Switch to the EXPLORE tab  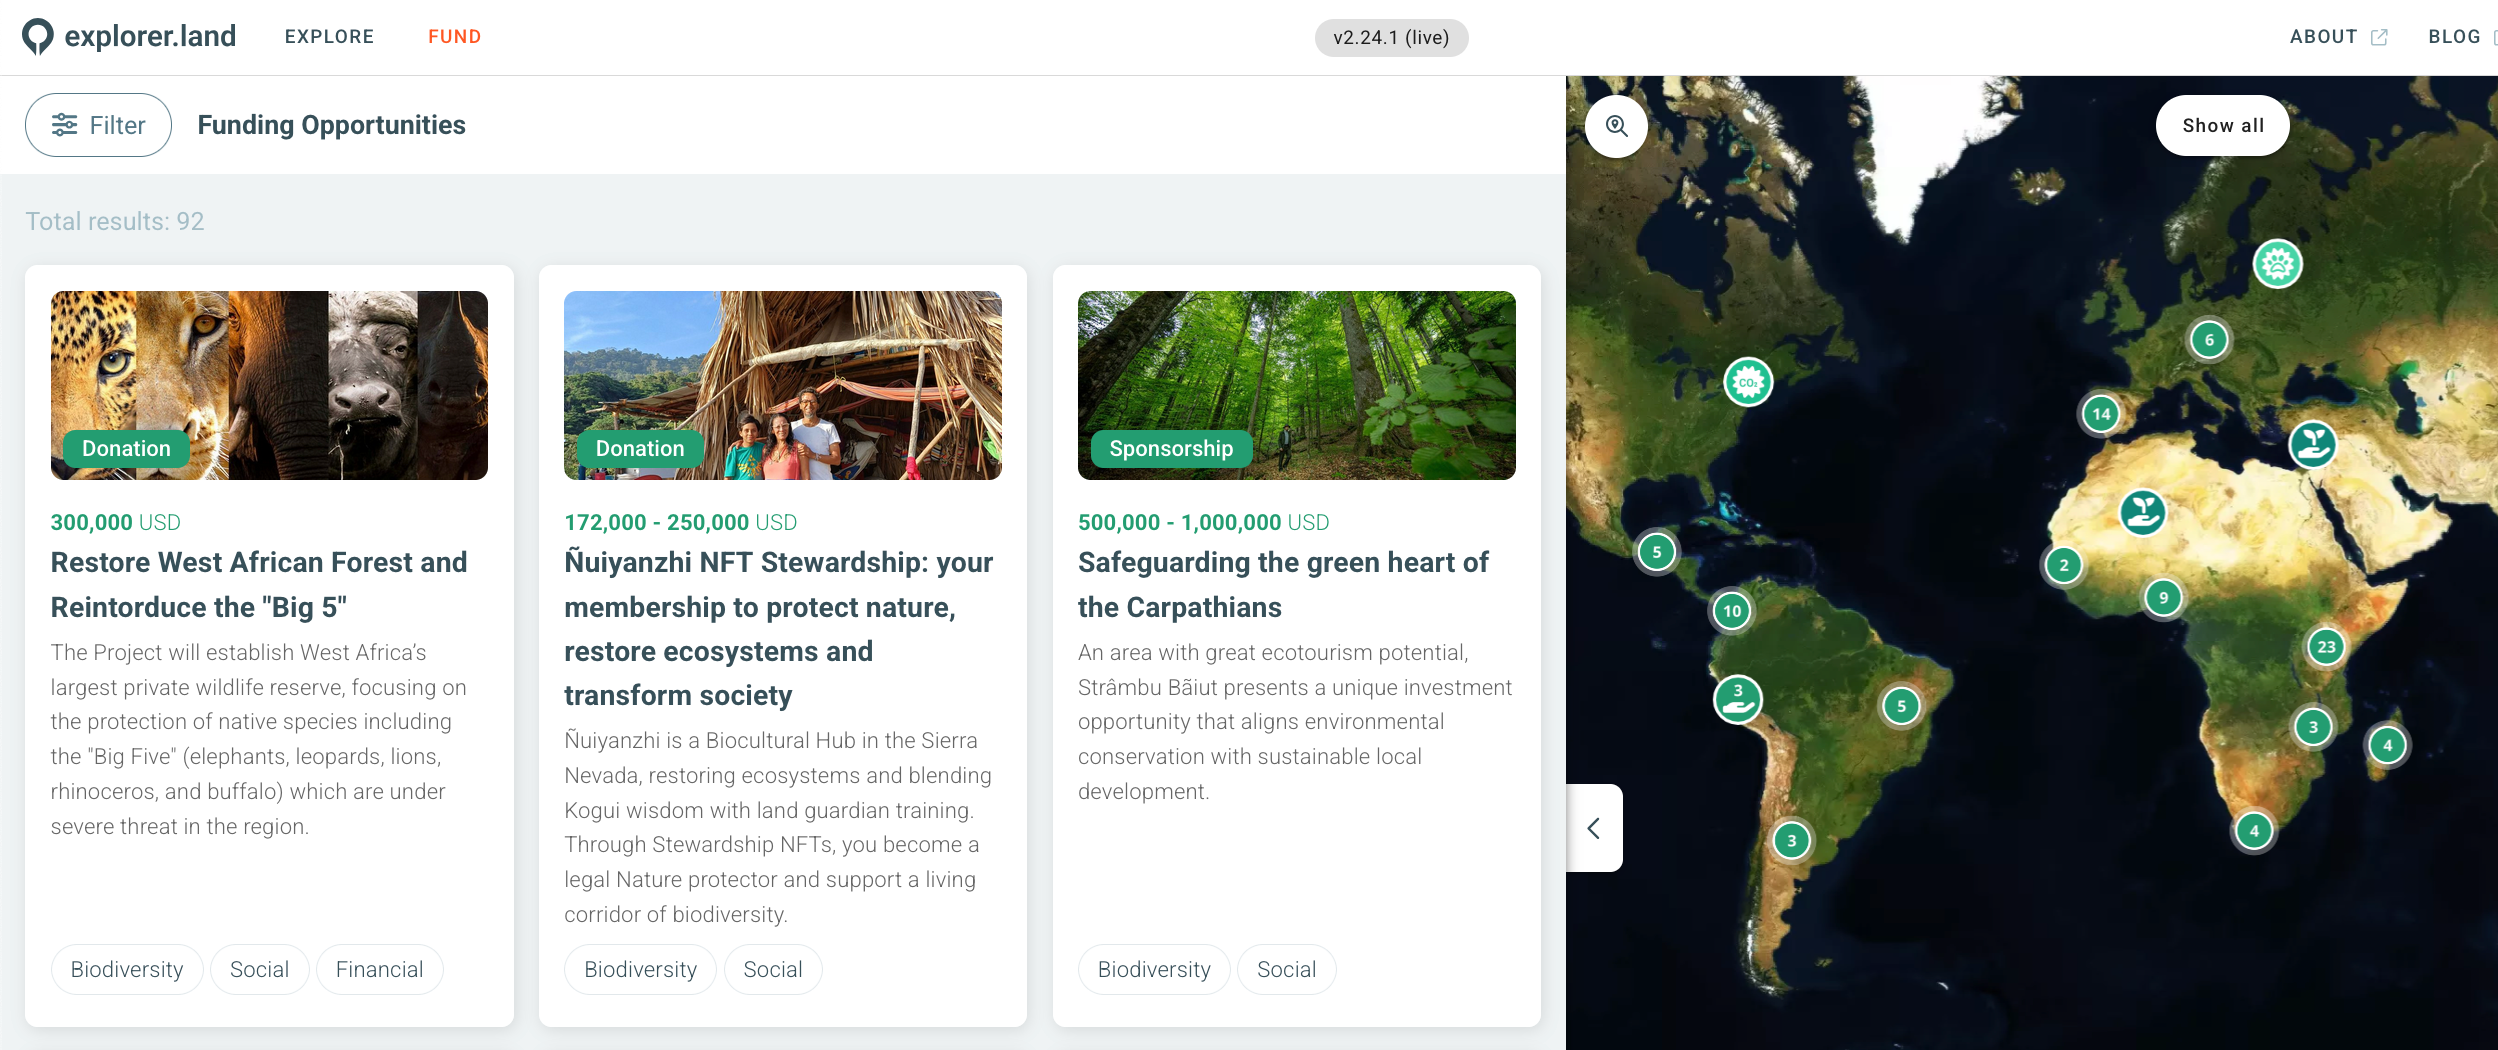(329, 37)
